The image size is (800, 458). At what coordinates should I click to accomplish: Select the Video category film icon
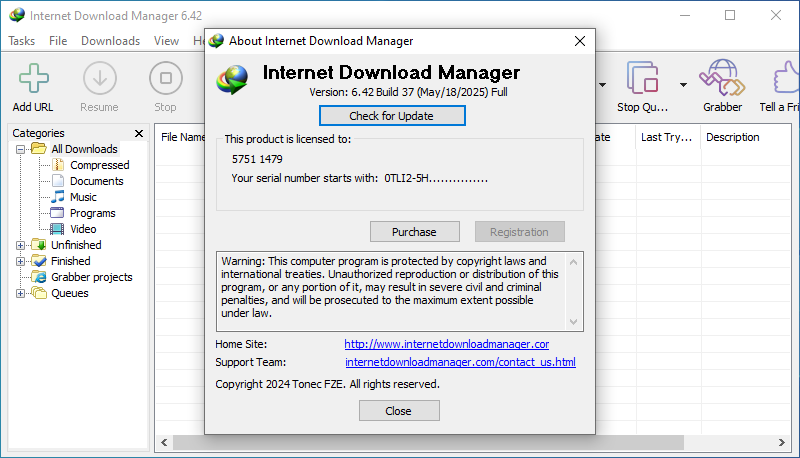coord(57,228)
